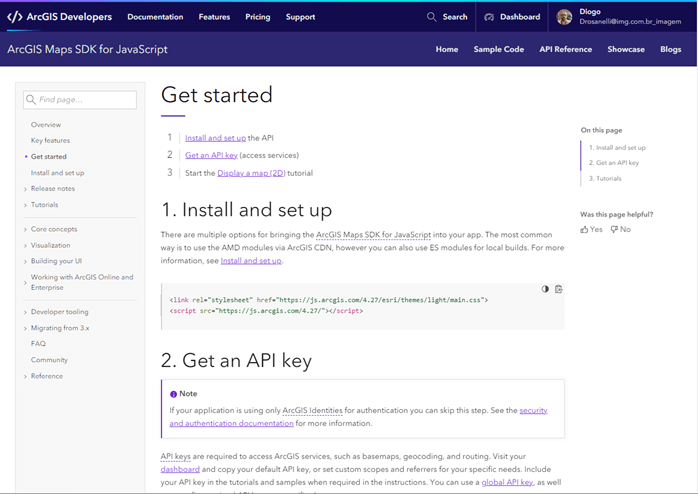Copy code with the clipboard icon
698x494 pixels.
(558, 289)
